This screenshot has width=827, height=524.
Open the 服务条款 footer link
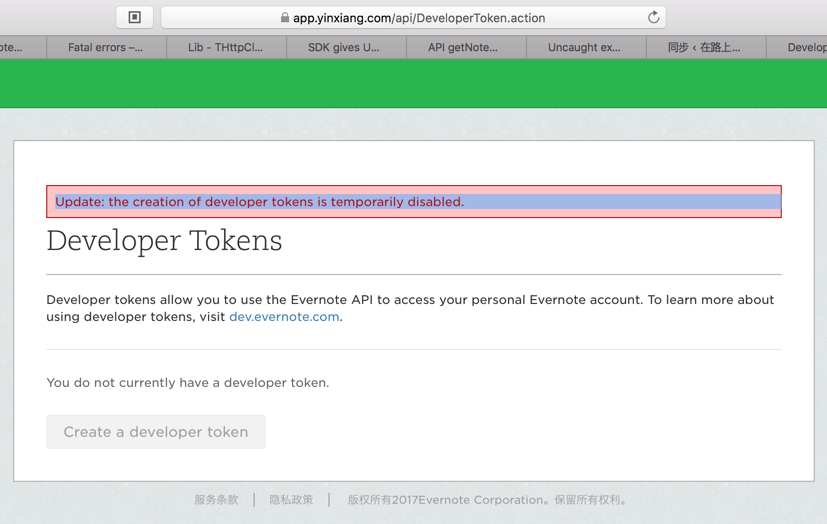click(x=216, y=500)
